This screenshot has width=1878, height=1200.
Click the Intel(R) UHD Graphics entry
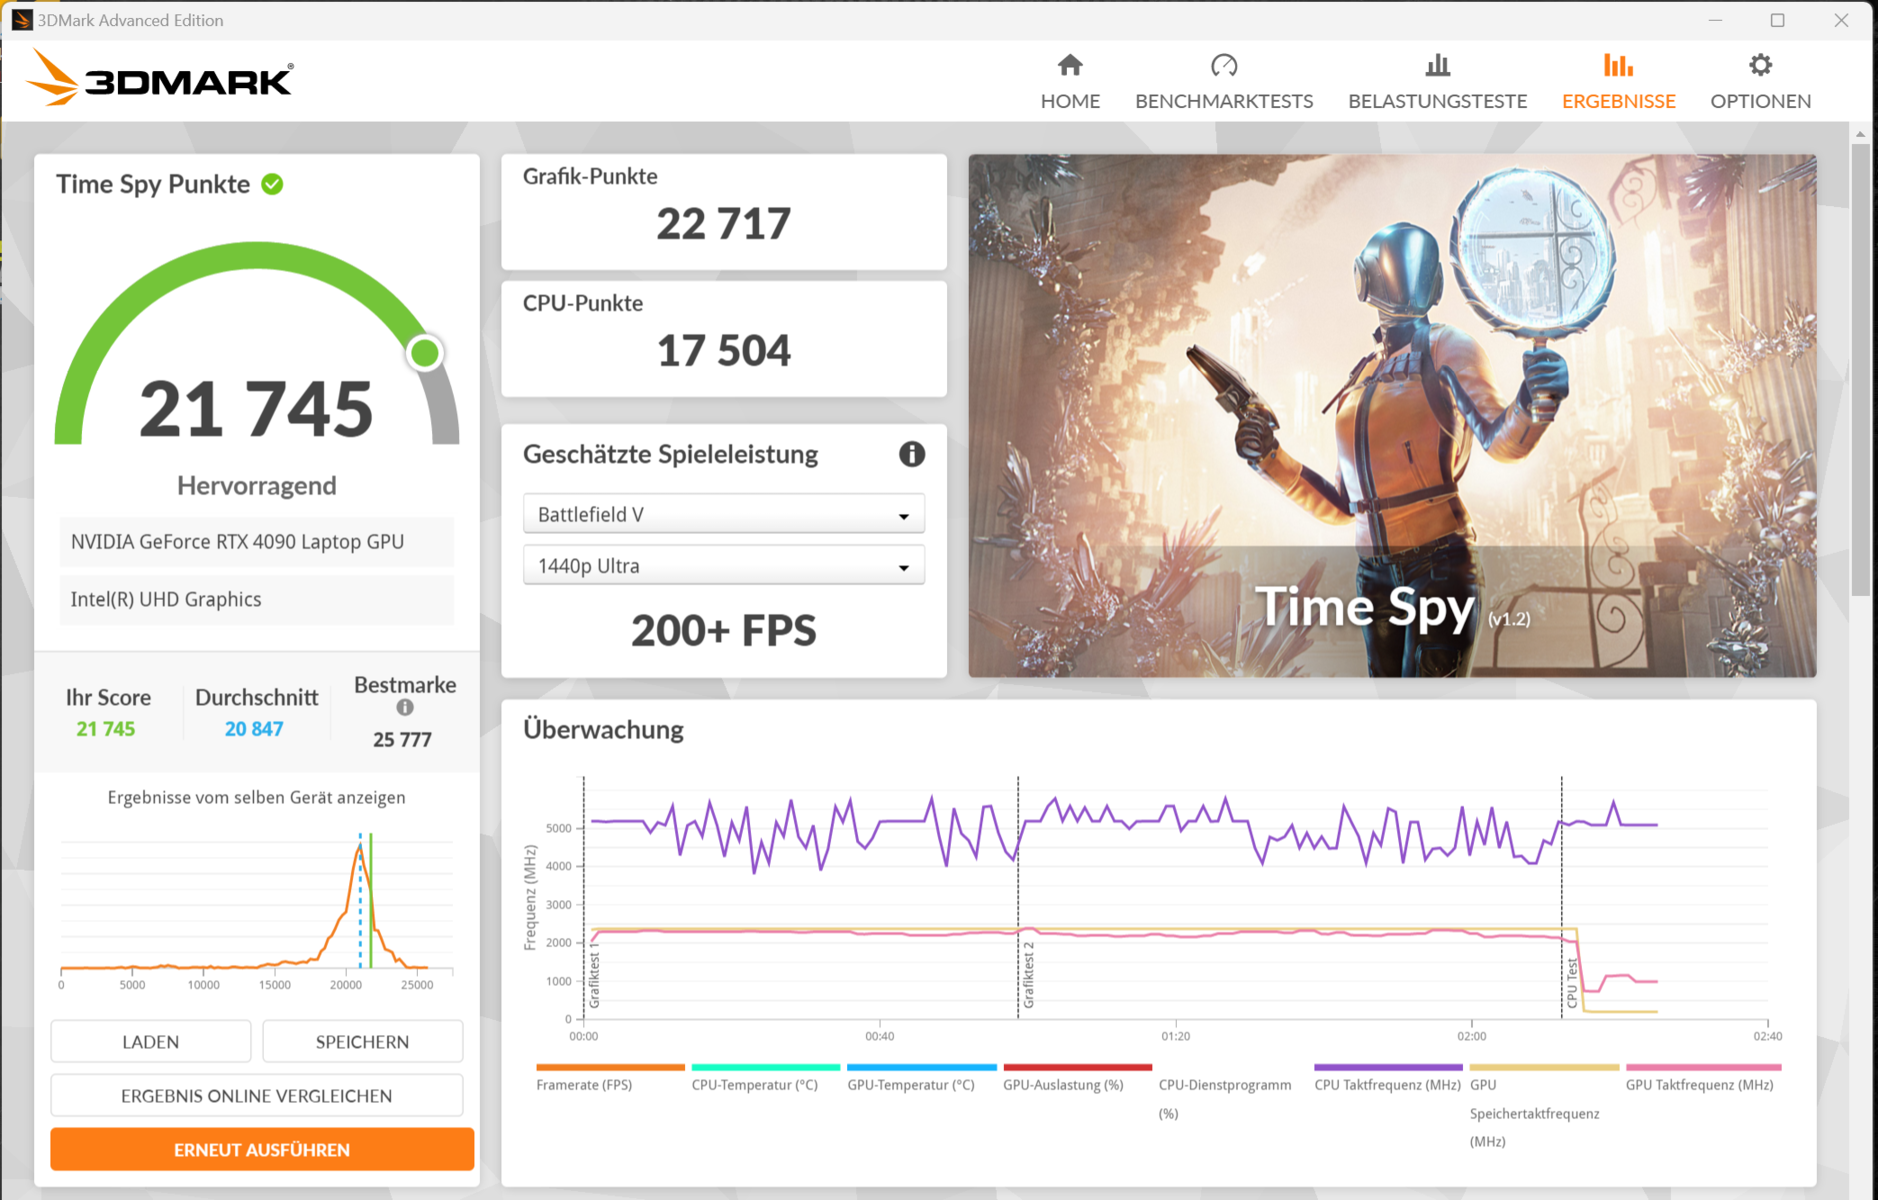pyautogui.click(x=256, y=599)
